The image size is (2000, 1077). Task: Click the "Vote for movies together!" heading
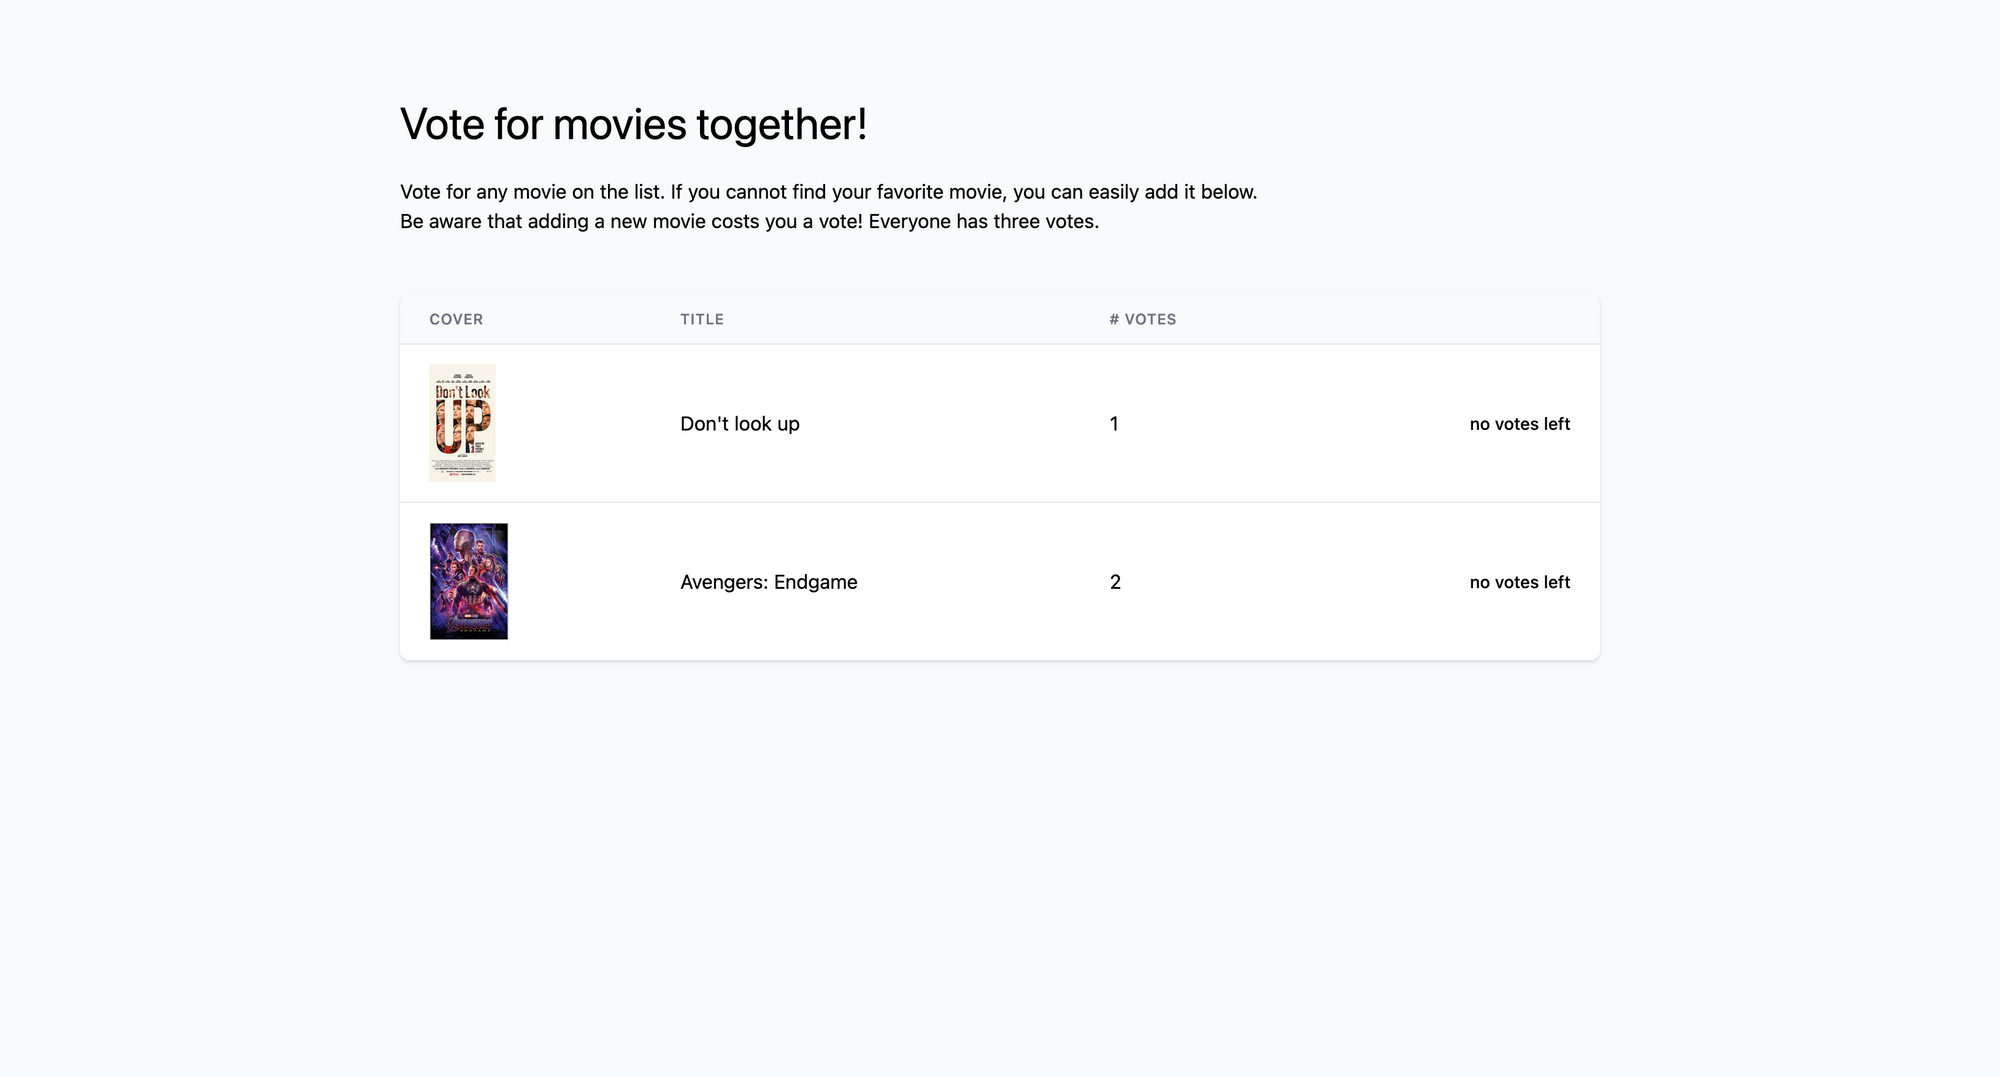(633, 124)
